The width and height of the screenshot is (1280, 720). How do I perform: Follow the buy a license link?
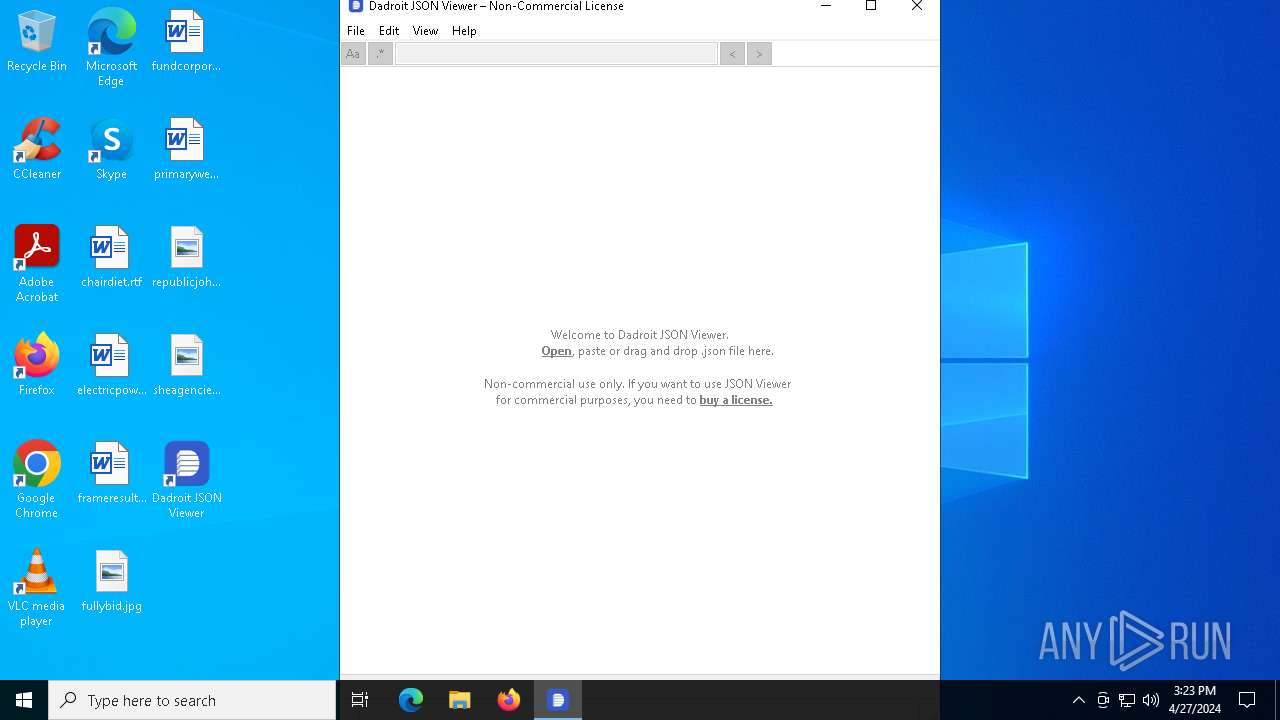(736, 400)
